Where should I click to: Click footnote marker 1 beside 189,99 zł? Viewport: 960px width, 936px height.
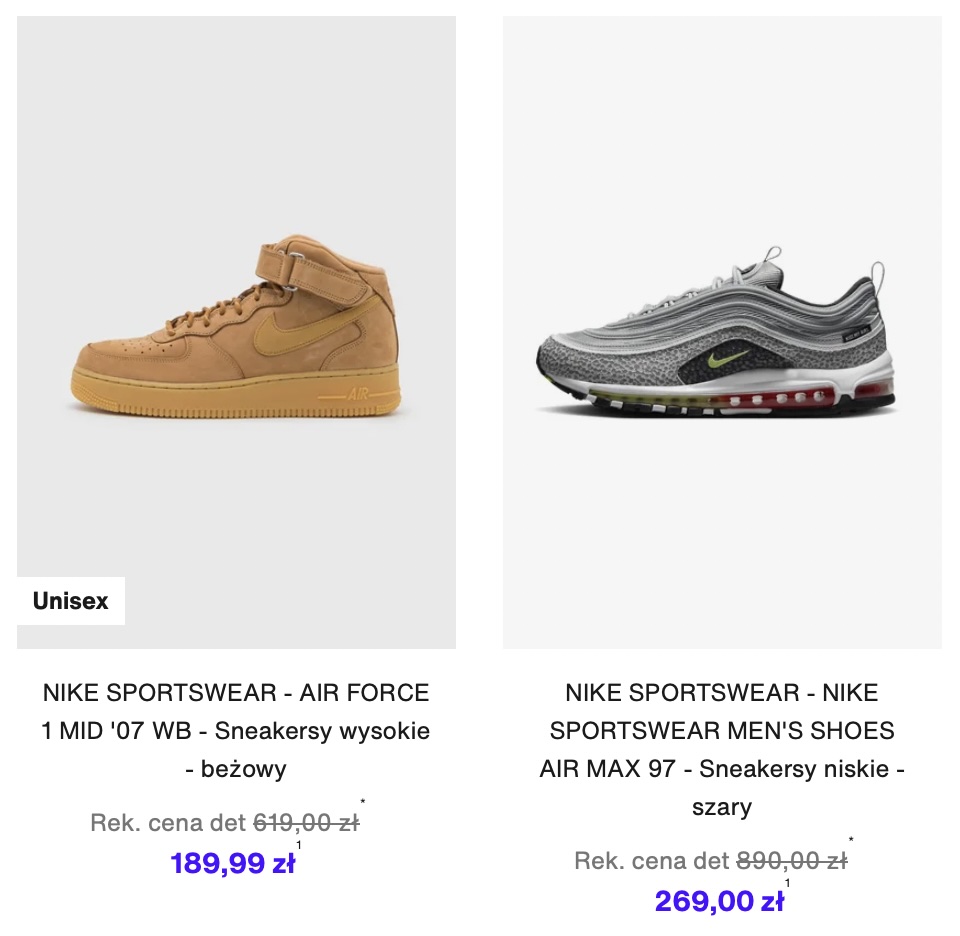coord(299,845)
